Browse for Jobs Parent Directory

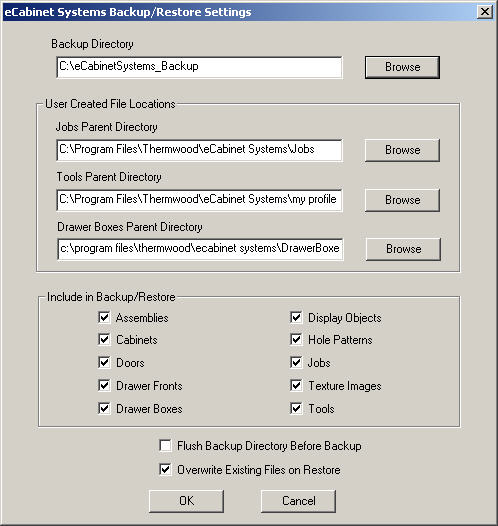[402, 150]
